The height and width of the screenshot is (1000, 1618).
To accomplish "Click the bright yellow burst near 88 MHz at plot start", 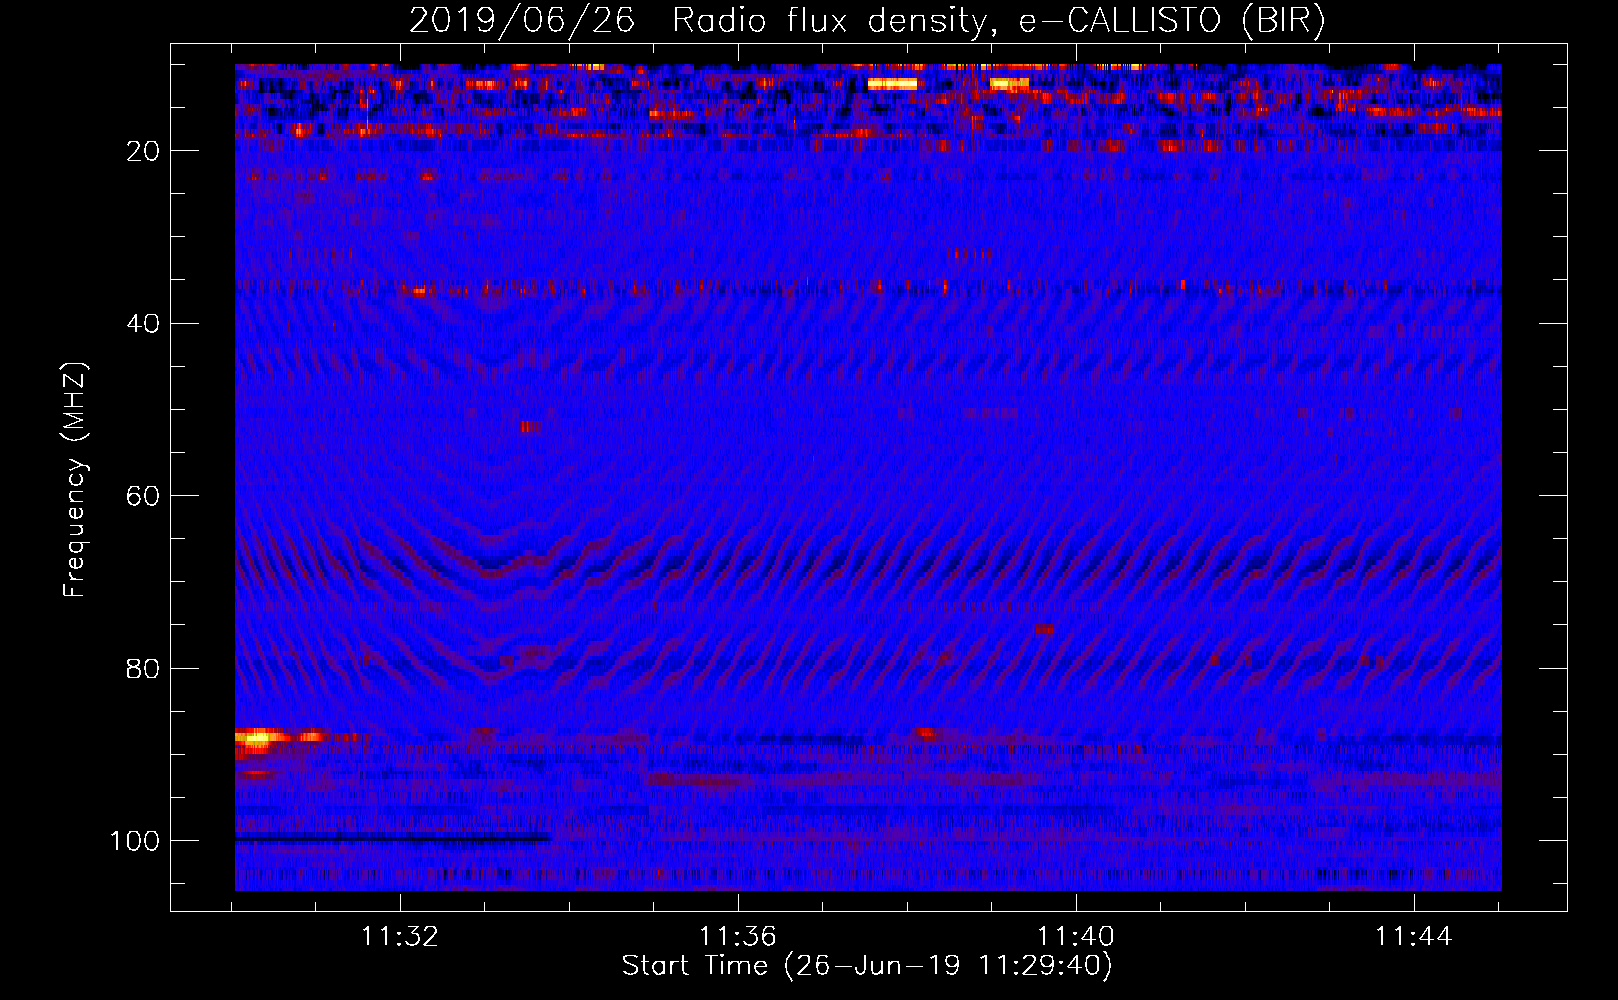I will coord(259,740).
